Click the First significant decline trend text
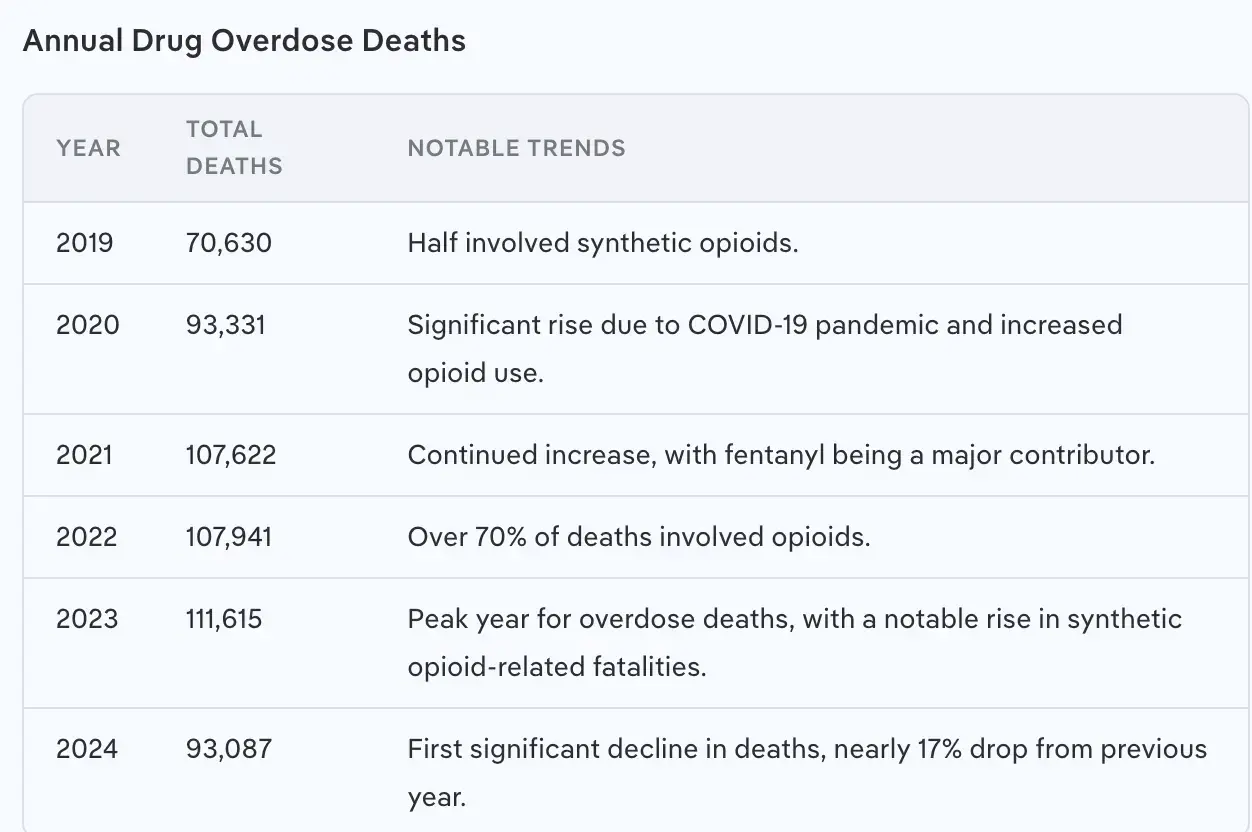 tap(806, 772)
